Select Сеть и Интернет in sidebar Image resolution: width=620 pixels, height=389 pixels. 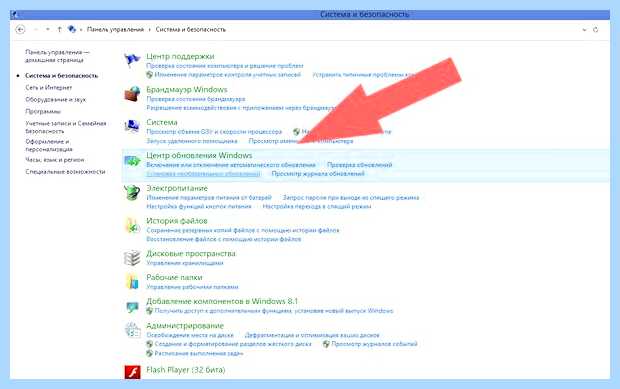49,87
